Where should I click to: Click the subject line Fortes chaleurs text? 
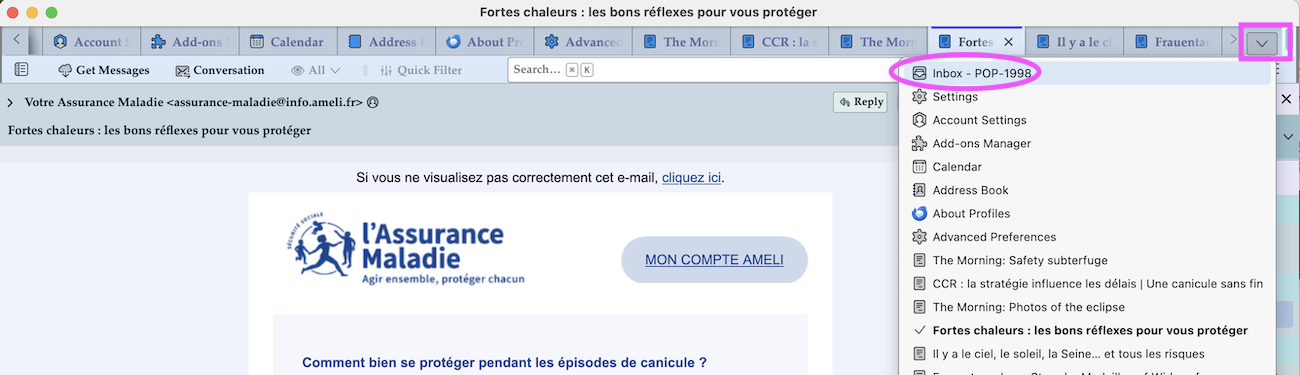pyautogui.click(x=159, y=130)
